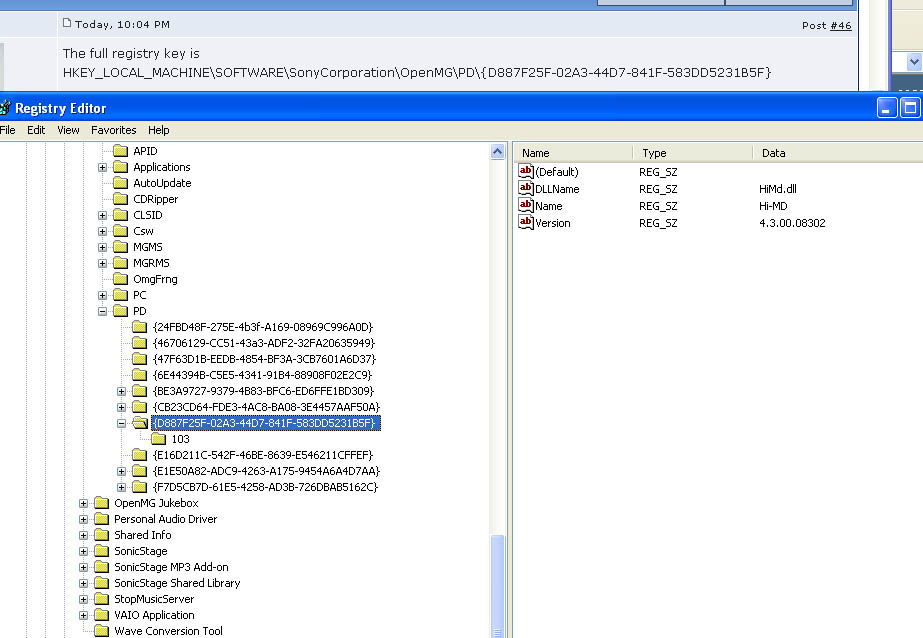Click the (Default) value string icon
Viewport: 923px width, 638px height.
tap(526, 171)
